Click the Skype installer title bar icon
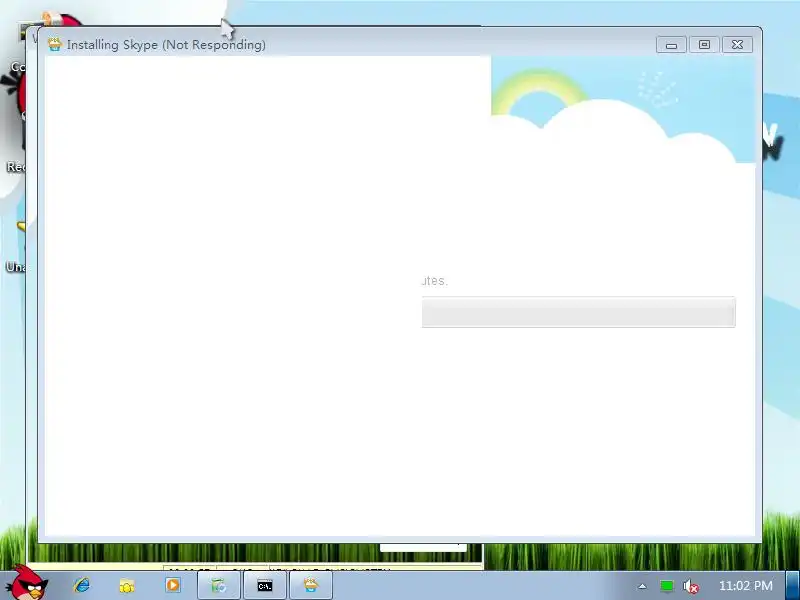The height and width of the screenshot is (600, 800). [55, 44]
